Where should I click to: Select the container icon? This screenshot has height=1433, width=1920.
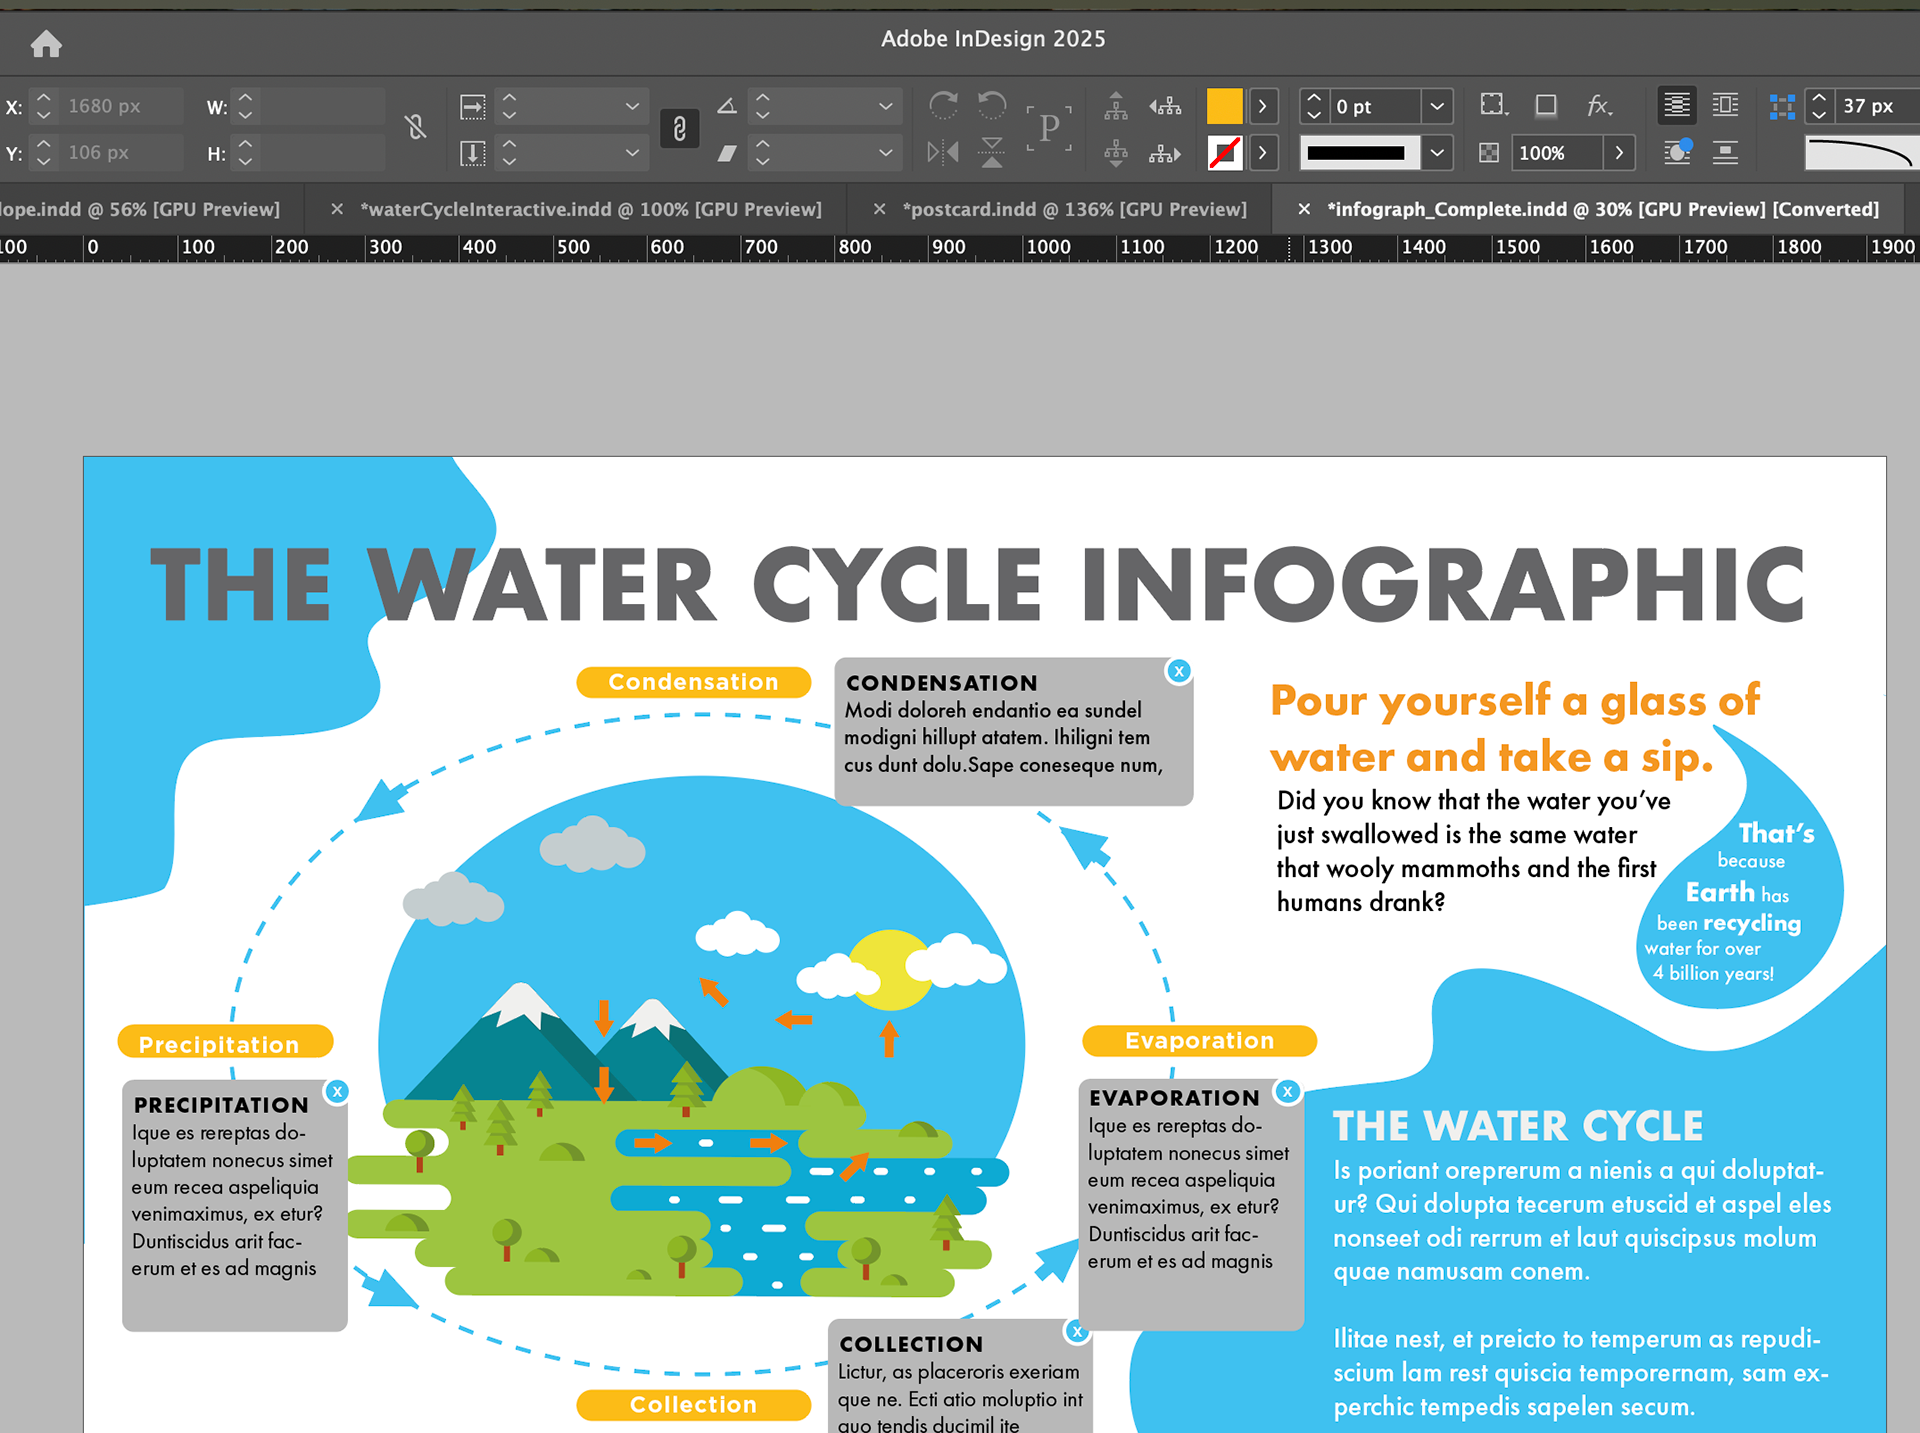[x=1116, y=105]
